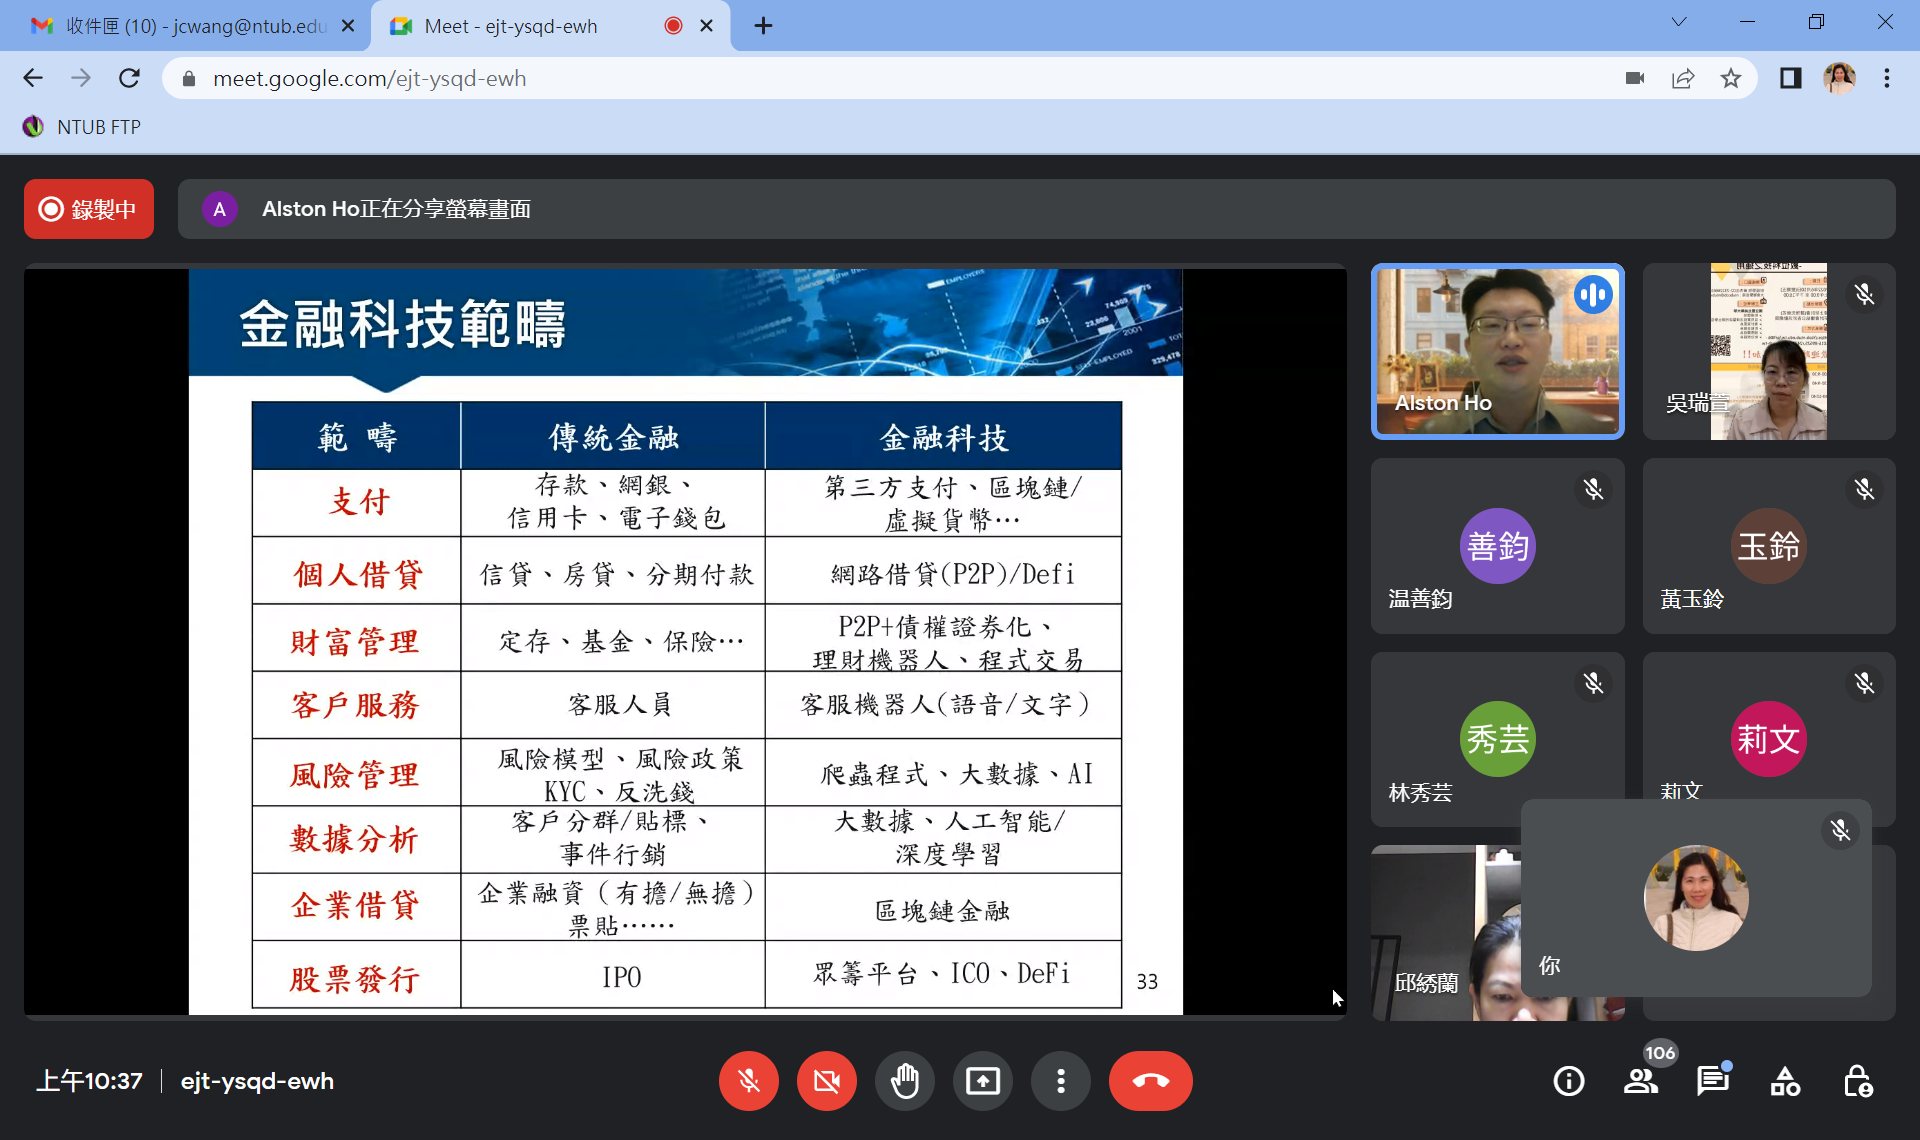Click the muted mic icon on 温善鈞's tile
Viewport: 1920px width, 1140px height.
click(1593, 489)
